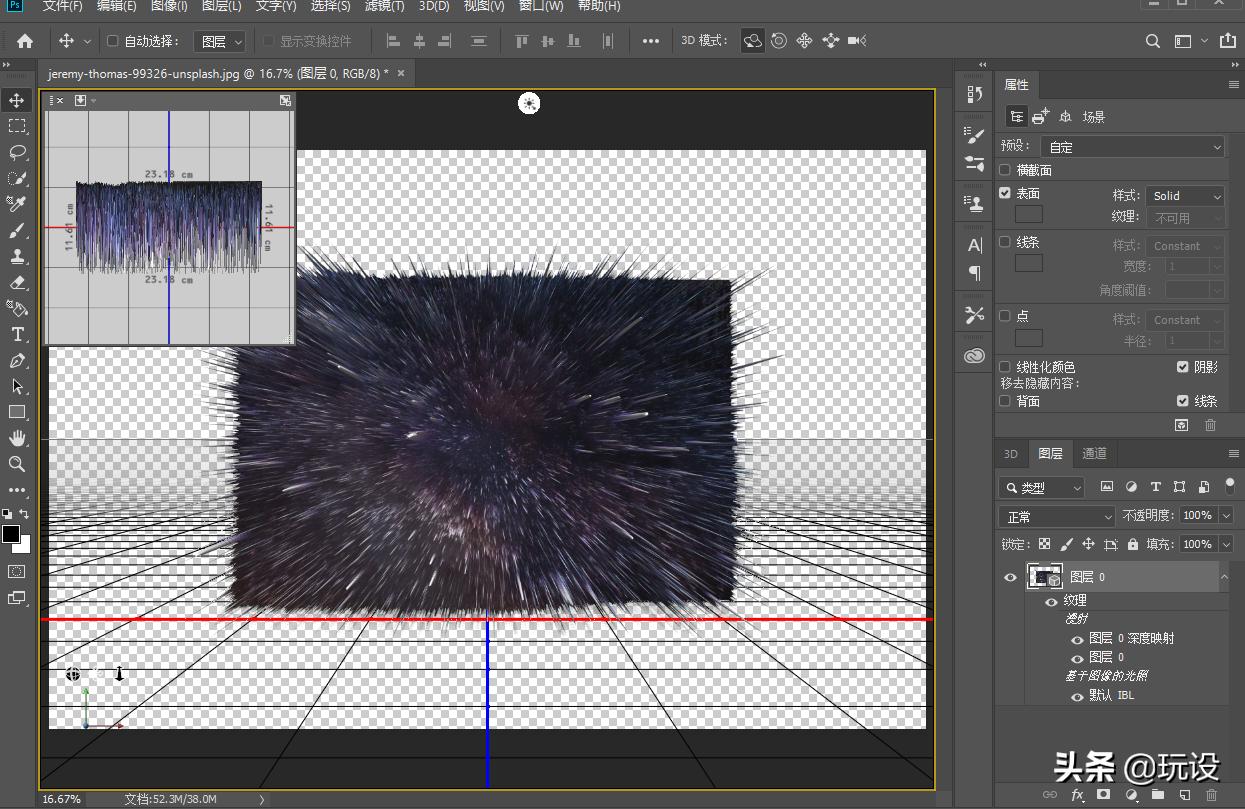Open the 预设 preset dropdown
Screen dimensions: 1245x809
pyautogui.click(x=1132, y=147)
